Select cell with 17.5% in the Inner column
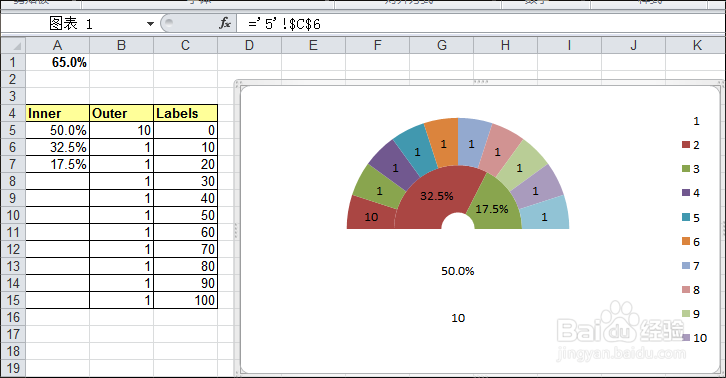 [x=57, y=164]
